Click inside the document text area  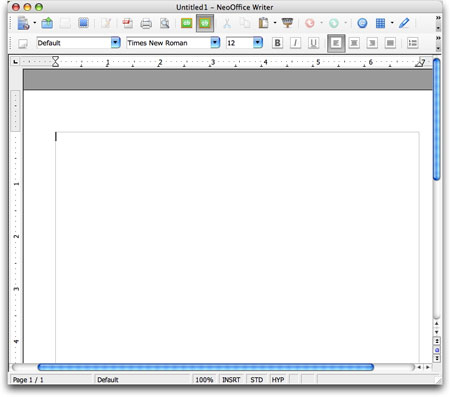coord(237,247)
